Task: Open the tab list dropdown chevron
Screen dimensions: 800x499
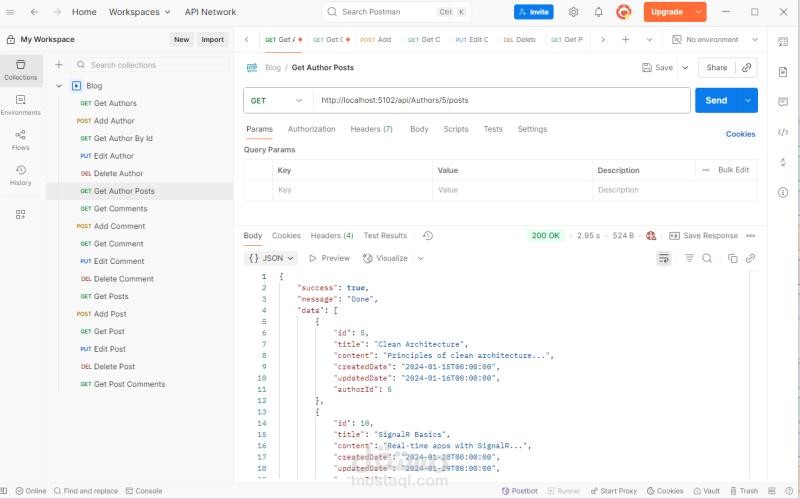Action: [649, 39]
